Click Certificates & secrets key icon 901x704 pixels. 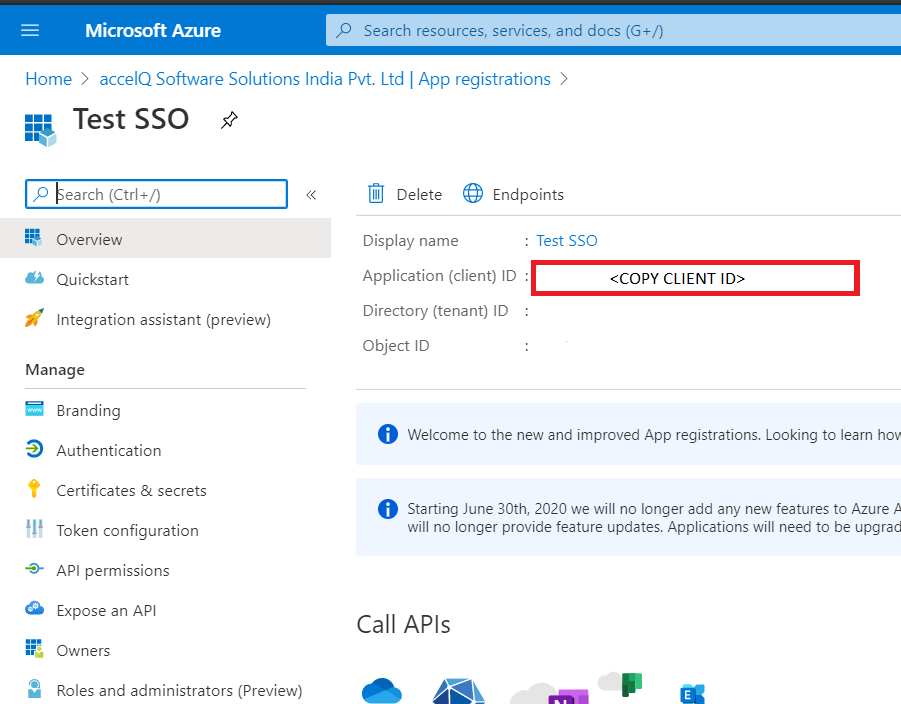pos(34,488)
